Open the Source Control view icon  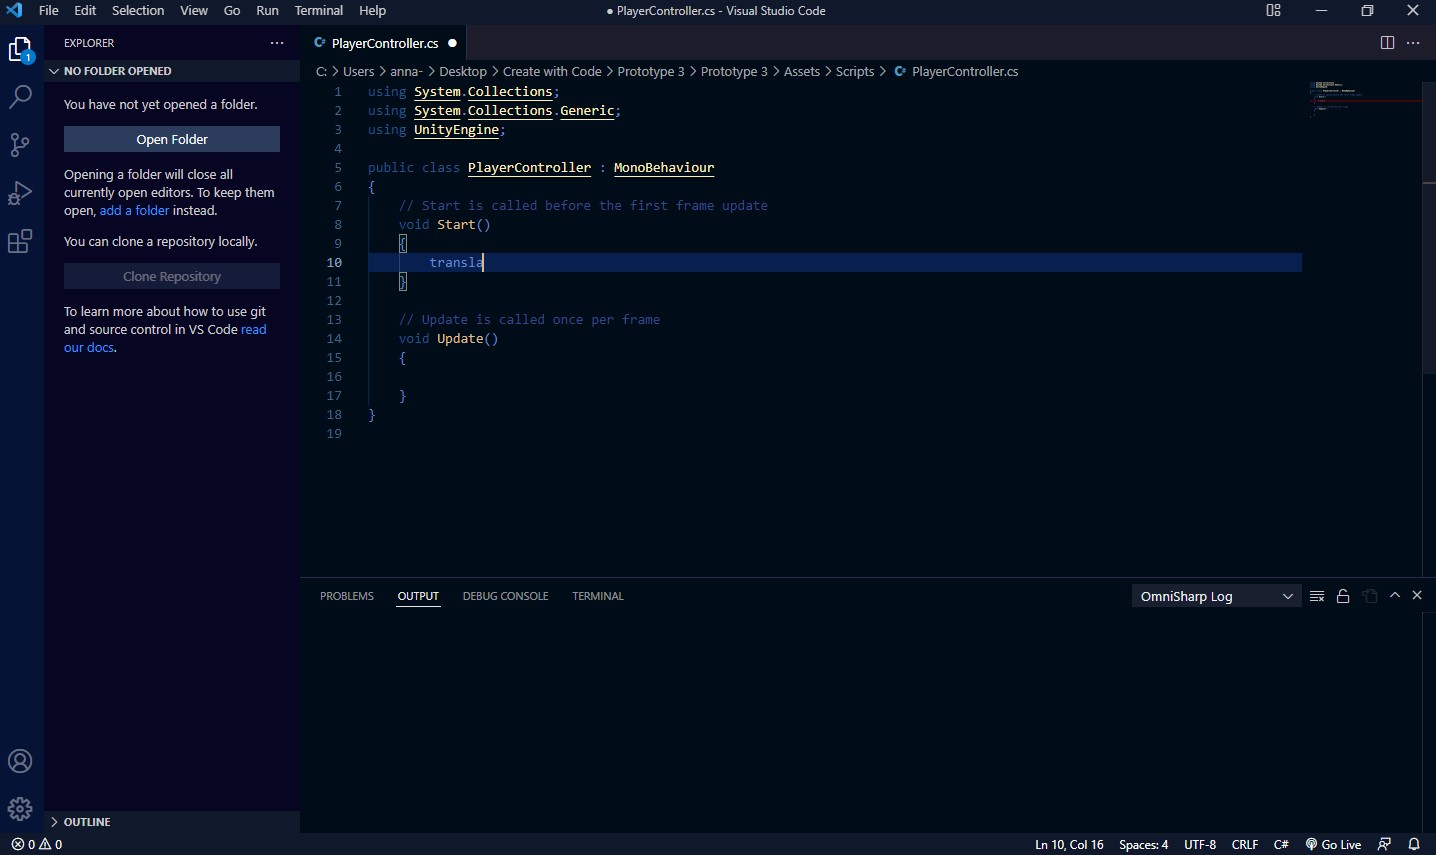click(x=21, y=145)
